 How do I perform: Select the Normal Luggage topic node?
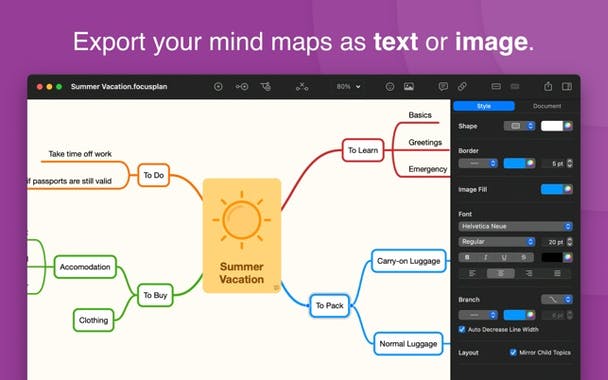[x=408, y=344]
